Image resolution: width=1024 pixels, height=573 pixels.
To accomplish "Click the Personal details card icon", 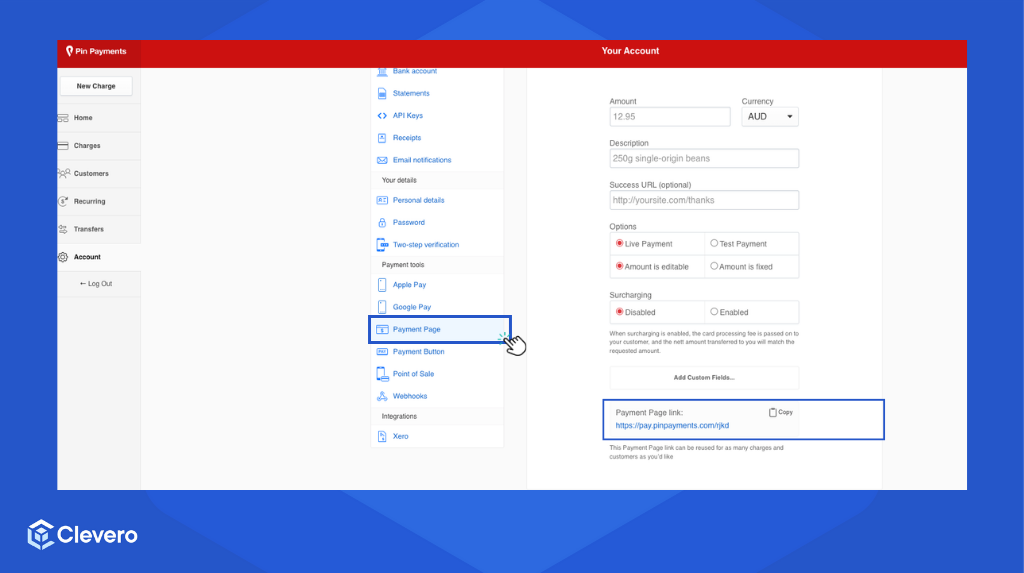I will (x=382, y=201).
